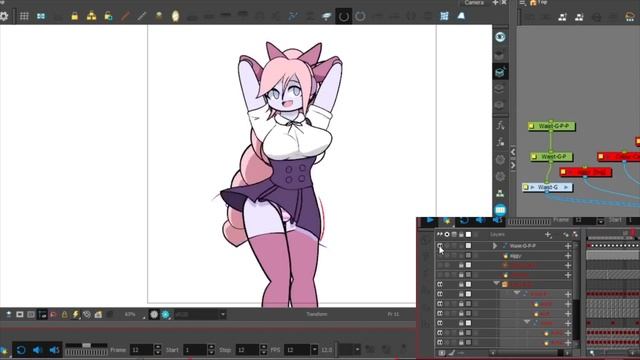640x360 pixels.
Task: Collapse the orange group layer arrow
Action: click(496, 283)
